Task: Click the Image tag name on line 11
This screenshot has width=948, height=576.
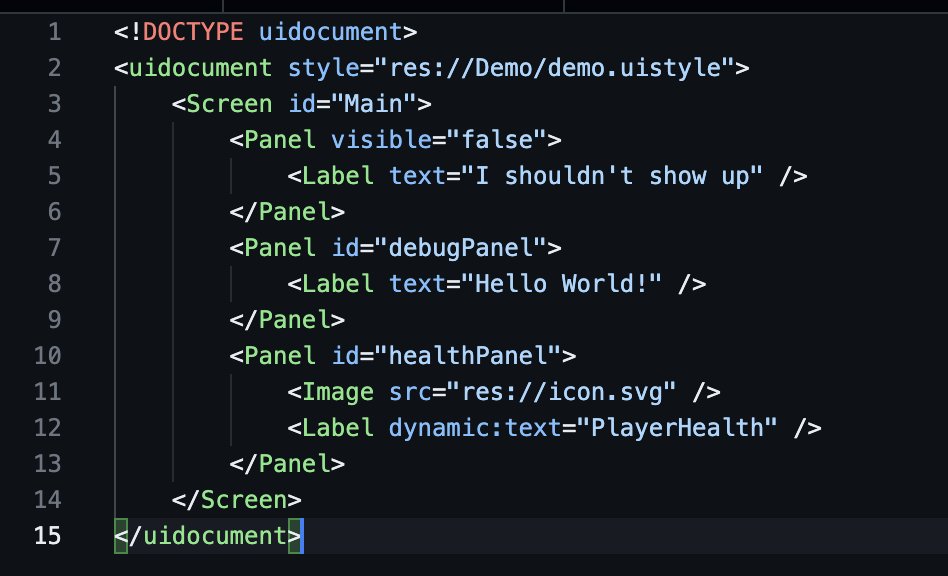Action: (x=337, y=392)
